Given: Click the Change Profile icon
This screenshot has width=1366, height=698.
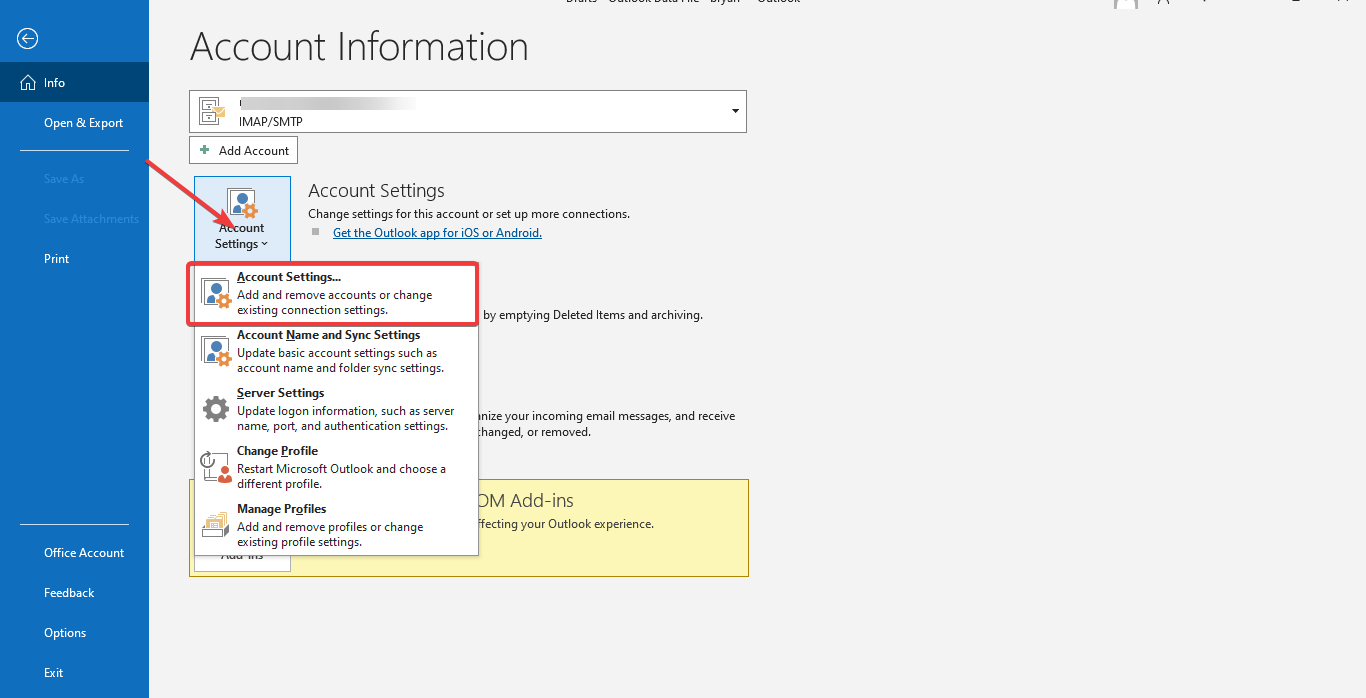Looking at the screenshot, I should tap(215, 466).
